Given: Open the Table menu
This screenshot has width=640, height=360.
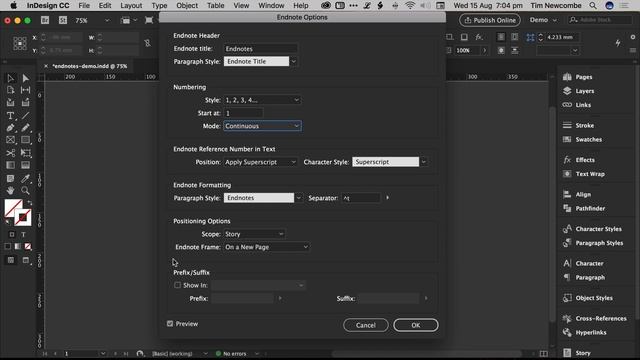Looking at the screenshot, I should click(x=216, y=5).
